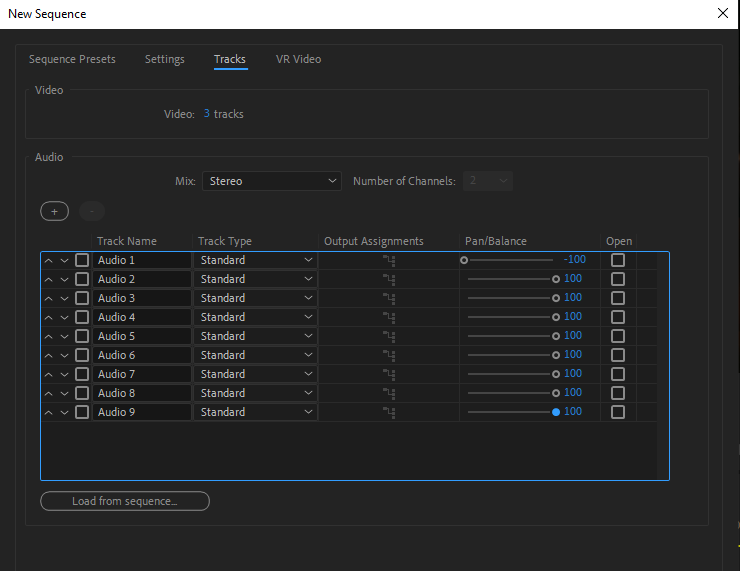Open Track Type dropdown for Audio 8
The height and width of the screenshot is (571, 740).
coord(255,393)
